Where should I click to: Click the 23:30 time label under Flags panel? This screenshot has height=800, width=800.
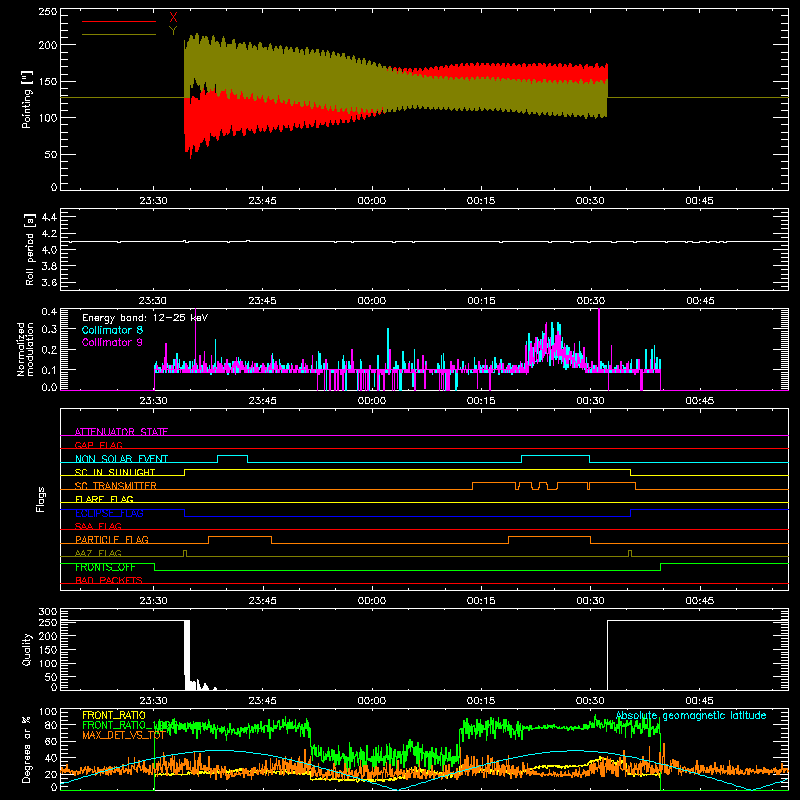[x=153, y=601]
